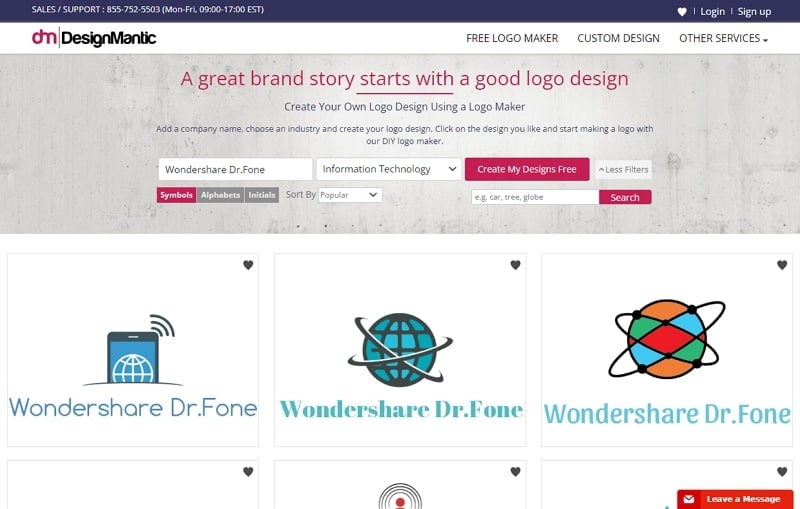Open the Sort By Popular dropdown
The image size is (800, 509).
pyautogui.click(x=350, y=195)
